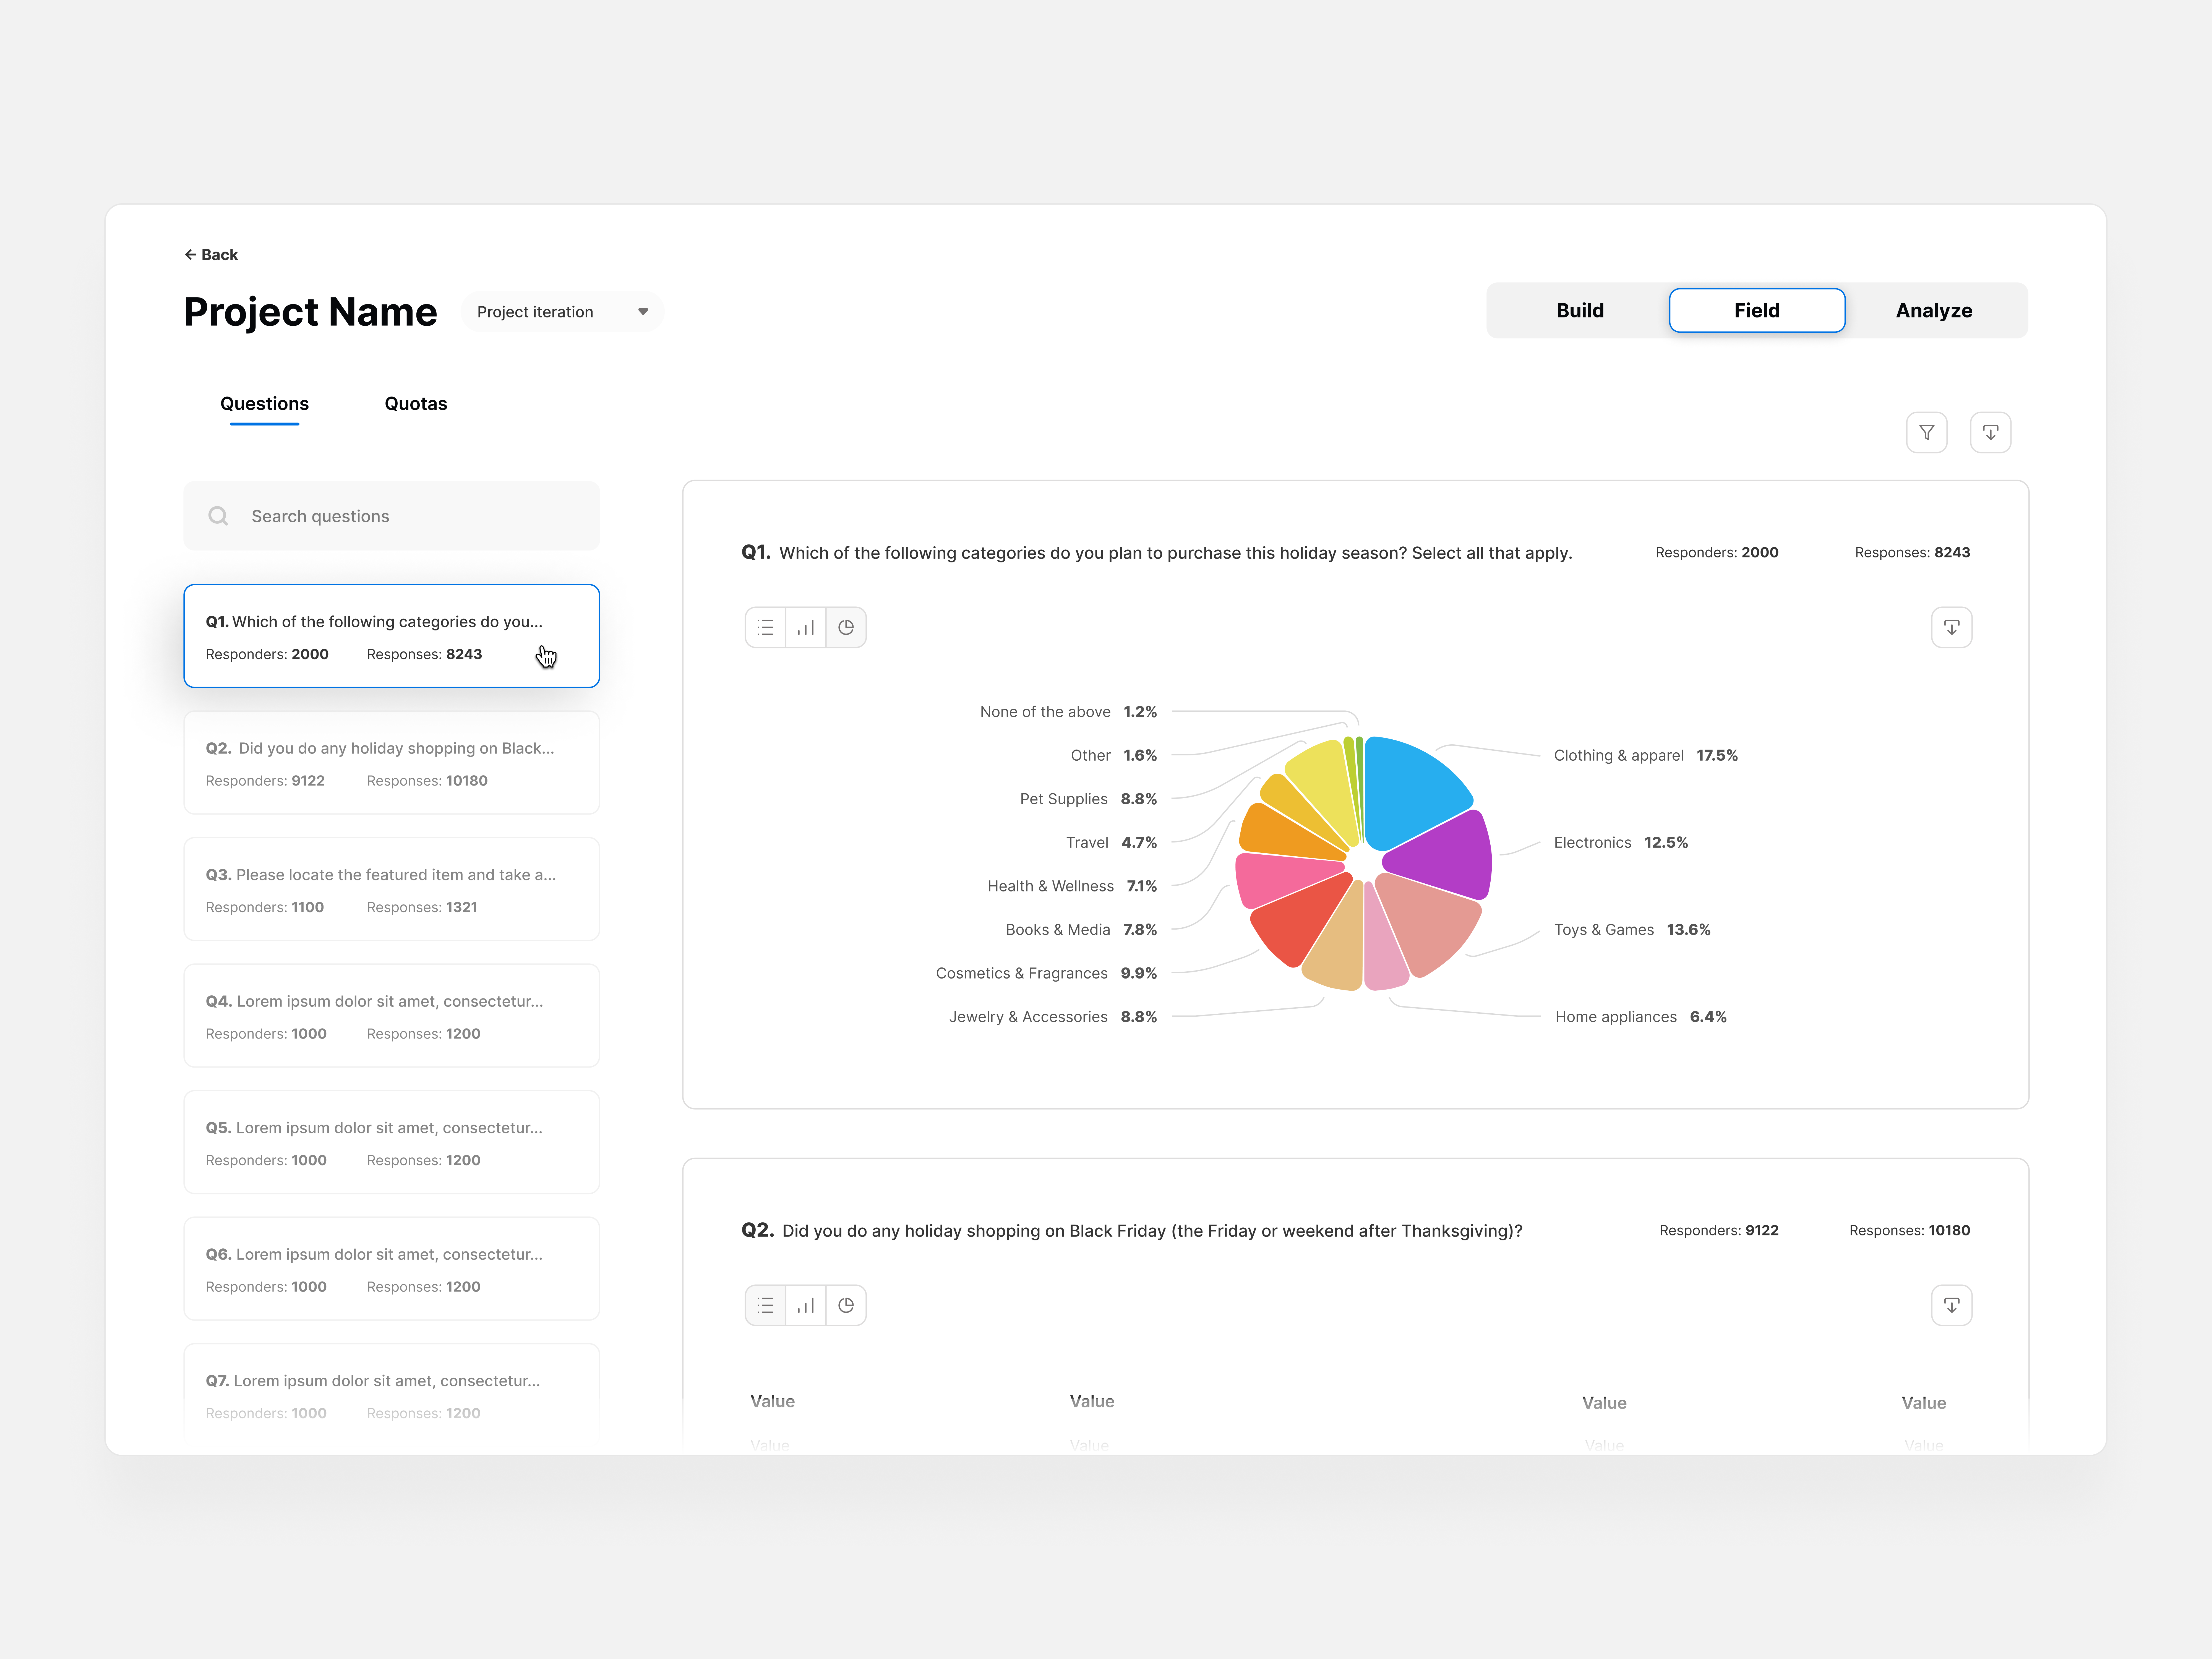Switch Q1 to bar chart view
This screenshot has height=1659, width=2212.
pyautogui.click(x=806, y=627)
